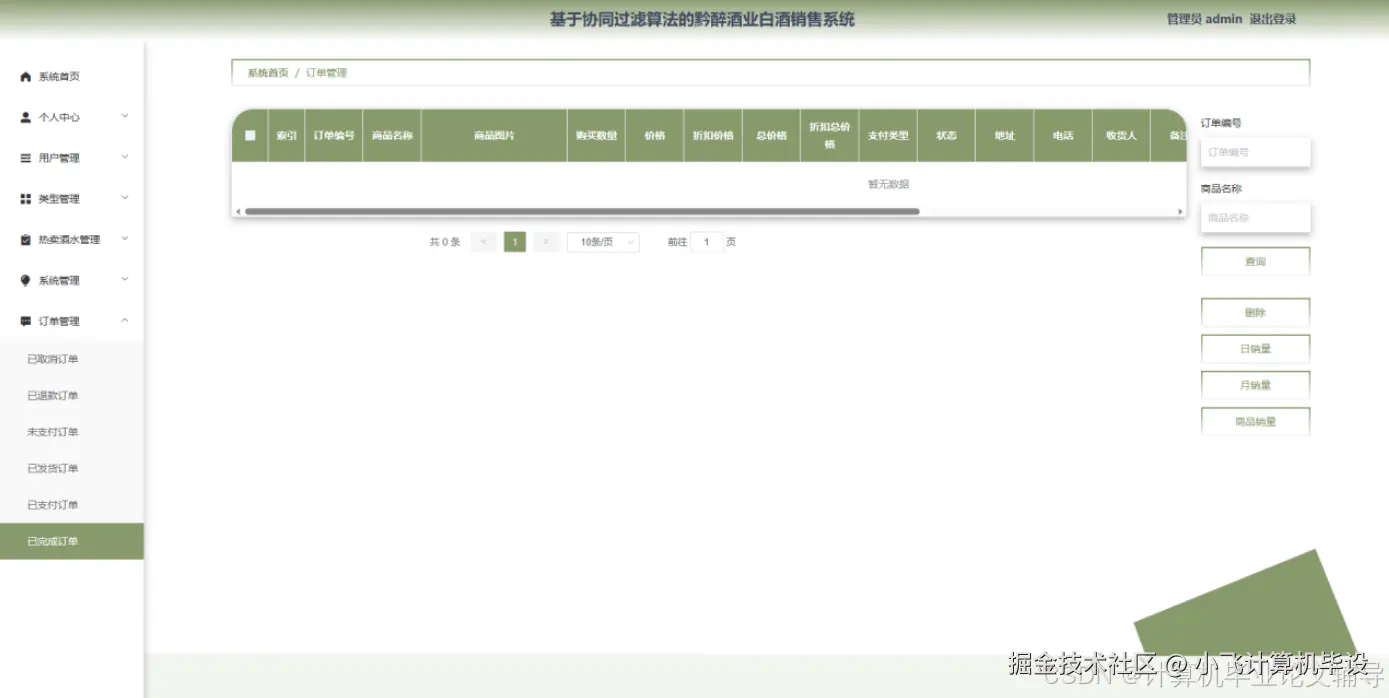
Task: Click the 支付类型 column header
Action: click(x=888, y=135)
